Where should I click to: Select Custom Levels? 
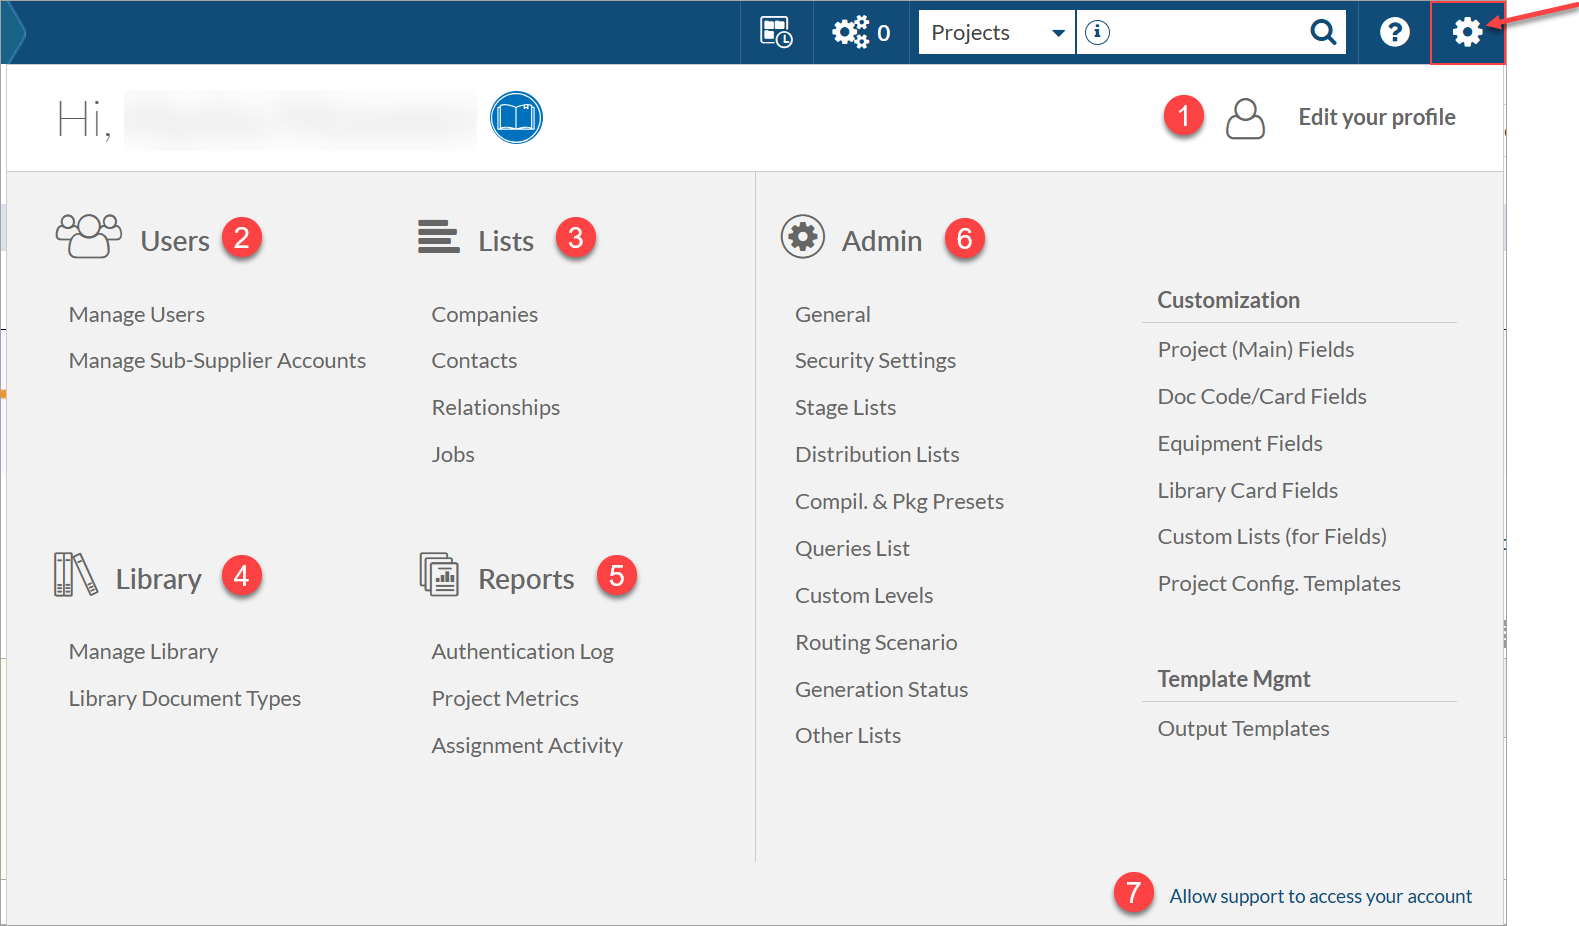pyautogui.click(x=864, y=596)
